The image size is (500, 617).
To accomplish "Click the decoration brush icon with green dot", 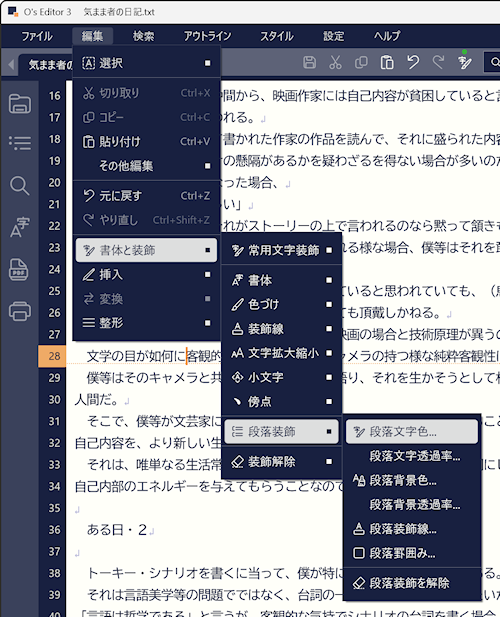I will point(464,61).
